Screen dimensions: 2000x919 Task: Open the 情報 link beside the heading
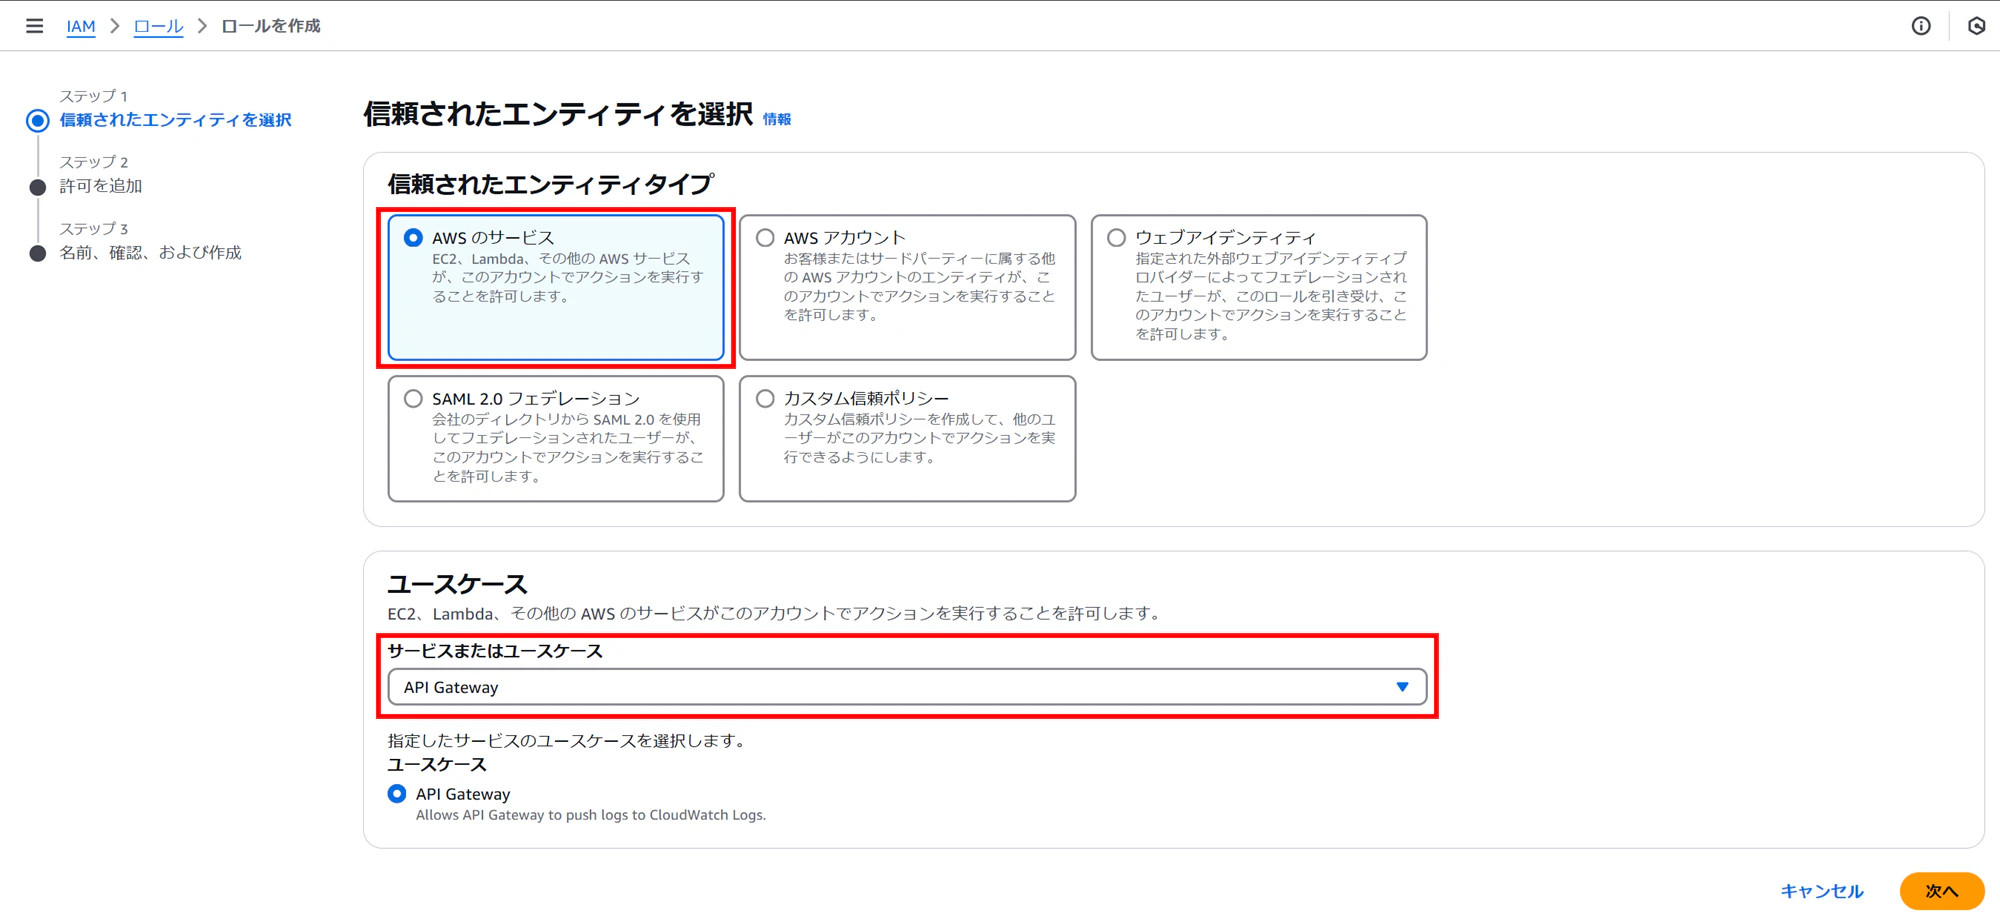(777, 119)
